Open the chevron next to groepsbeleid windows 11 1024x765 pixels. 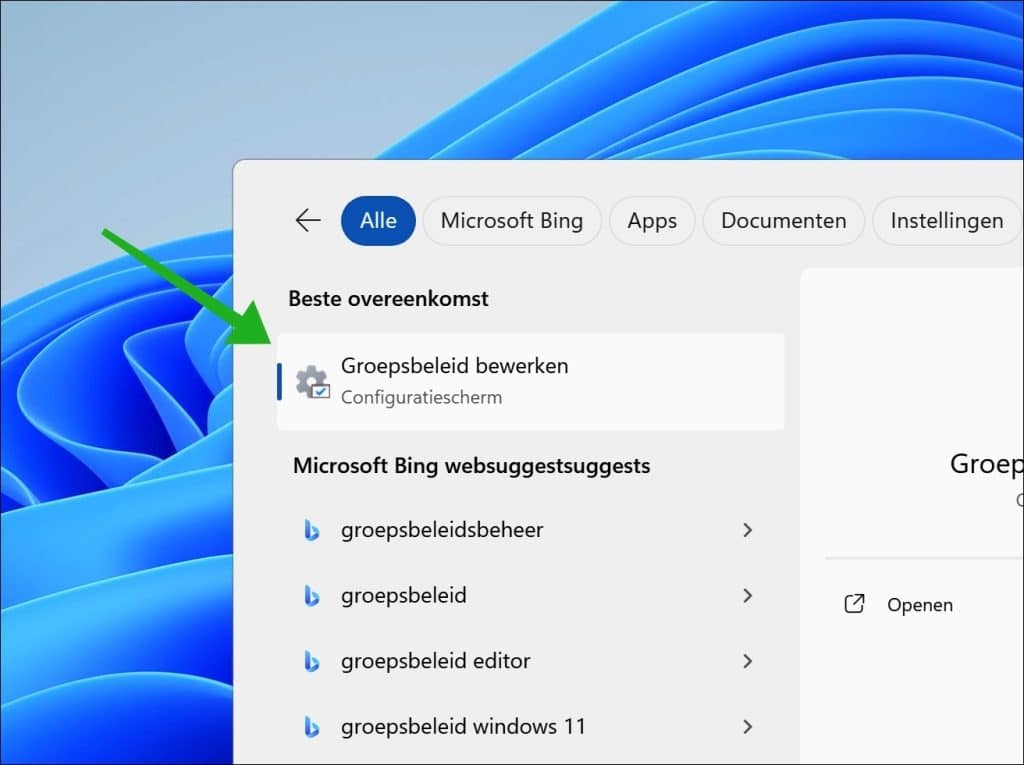coord(748,726)
